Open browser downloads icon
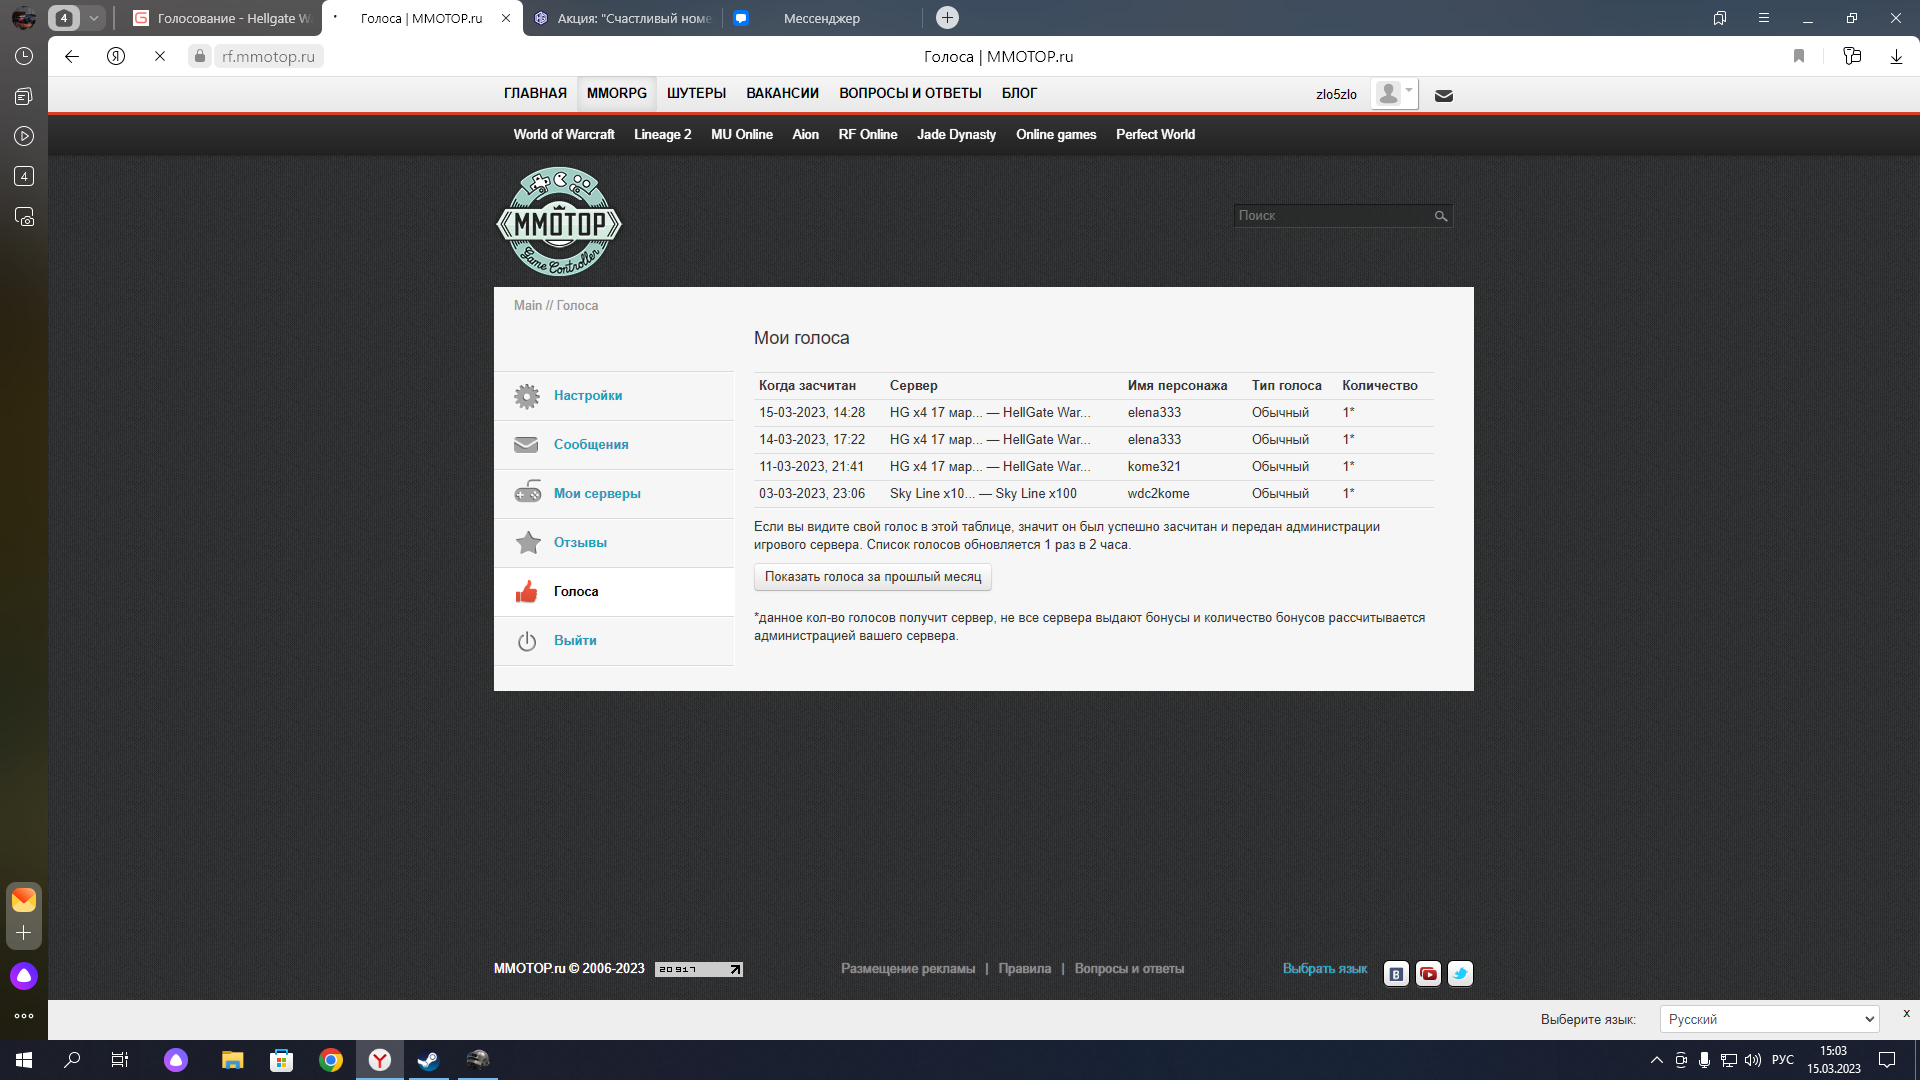This screenshot has height=1080, width=1920. point(1896,56)
